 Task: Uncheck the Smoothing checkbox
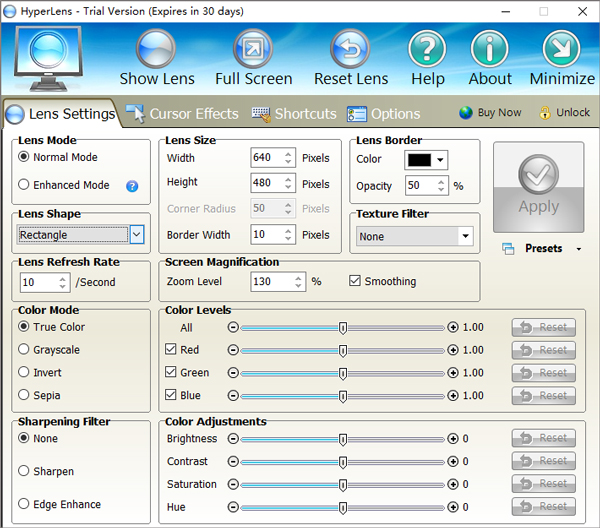355,282
